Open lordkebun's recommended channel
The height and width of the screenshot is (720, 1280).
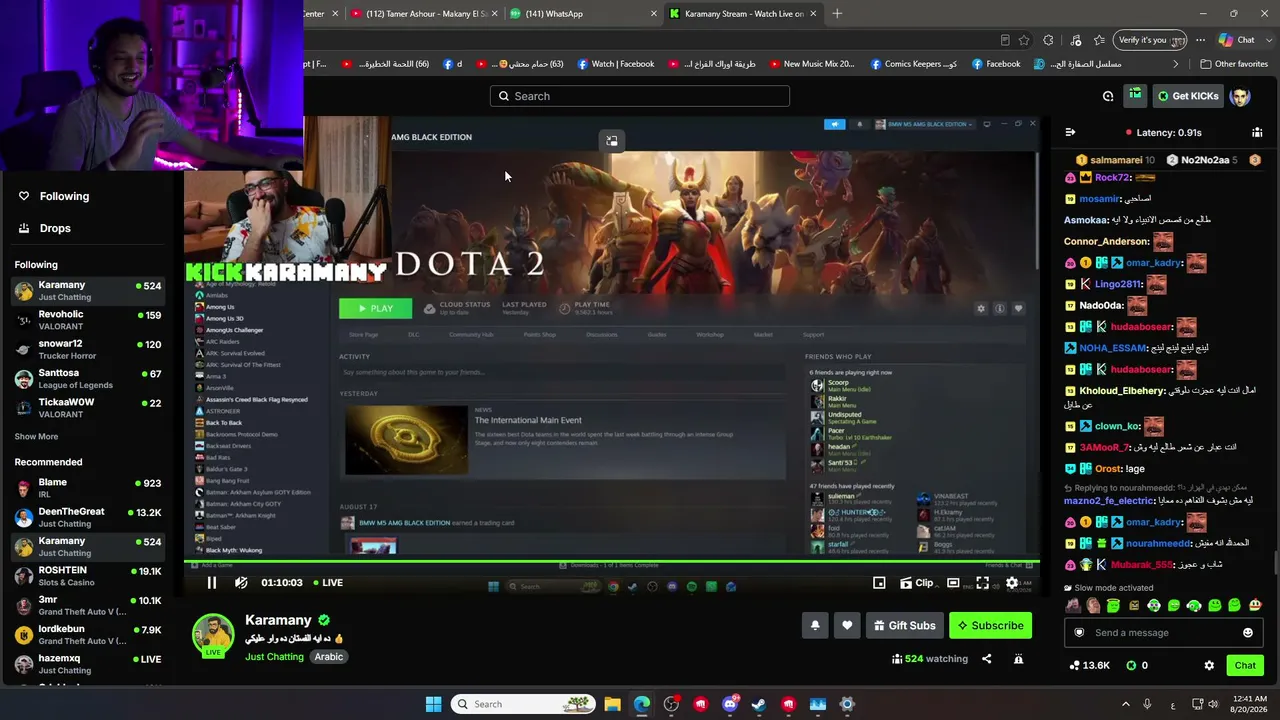click(x=88, y=635)
